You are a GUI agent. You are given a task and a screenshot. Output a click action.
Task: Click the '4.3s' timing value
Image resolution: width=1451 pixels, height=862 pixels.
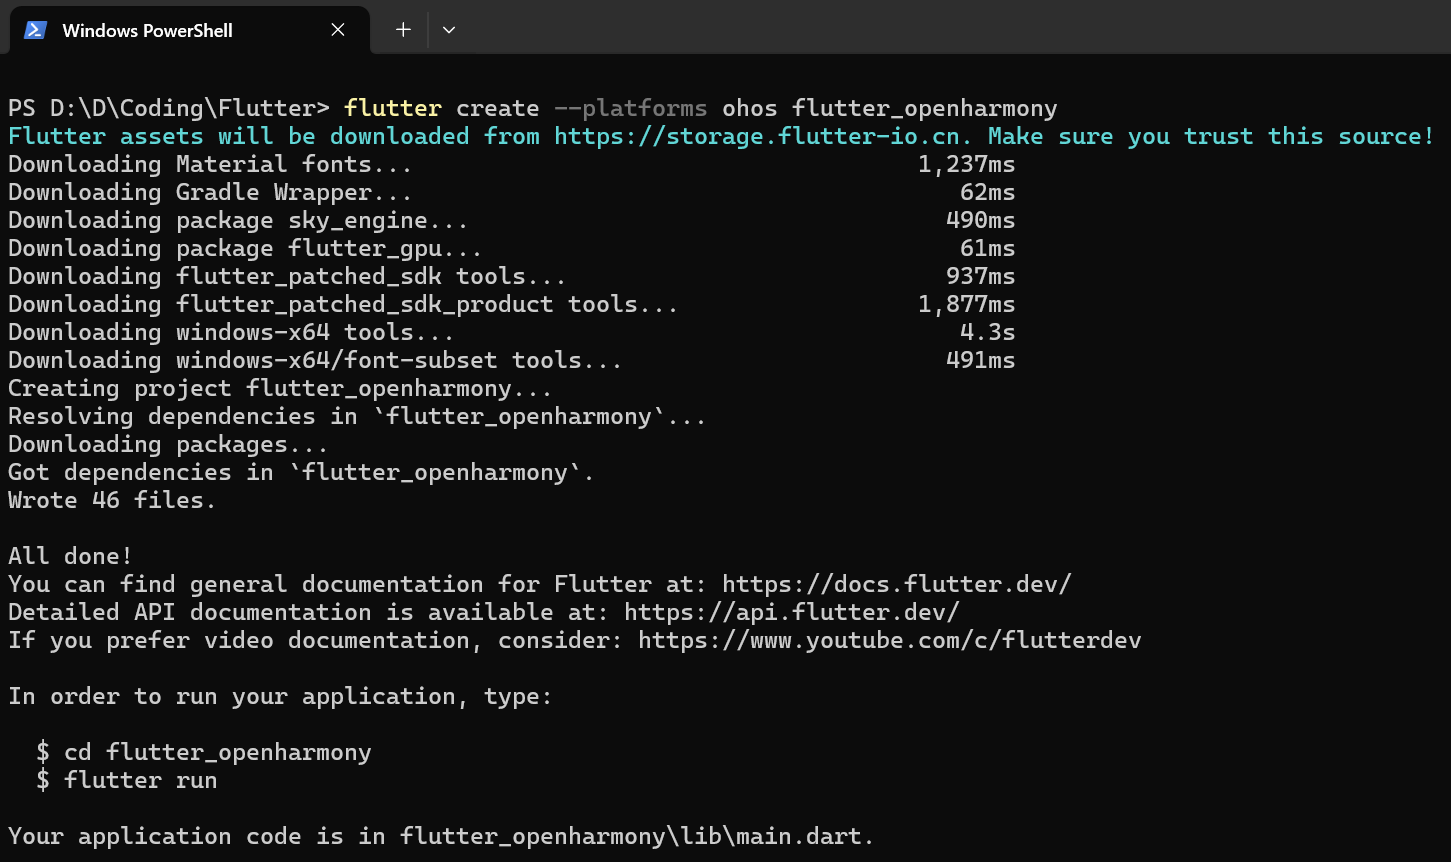(x=987, y=332)
